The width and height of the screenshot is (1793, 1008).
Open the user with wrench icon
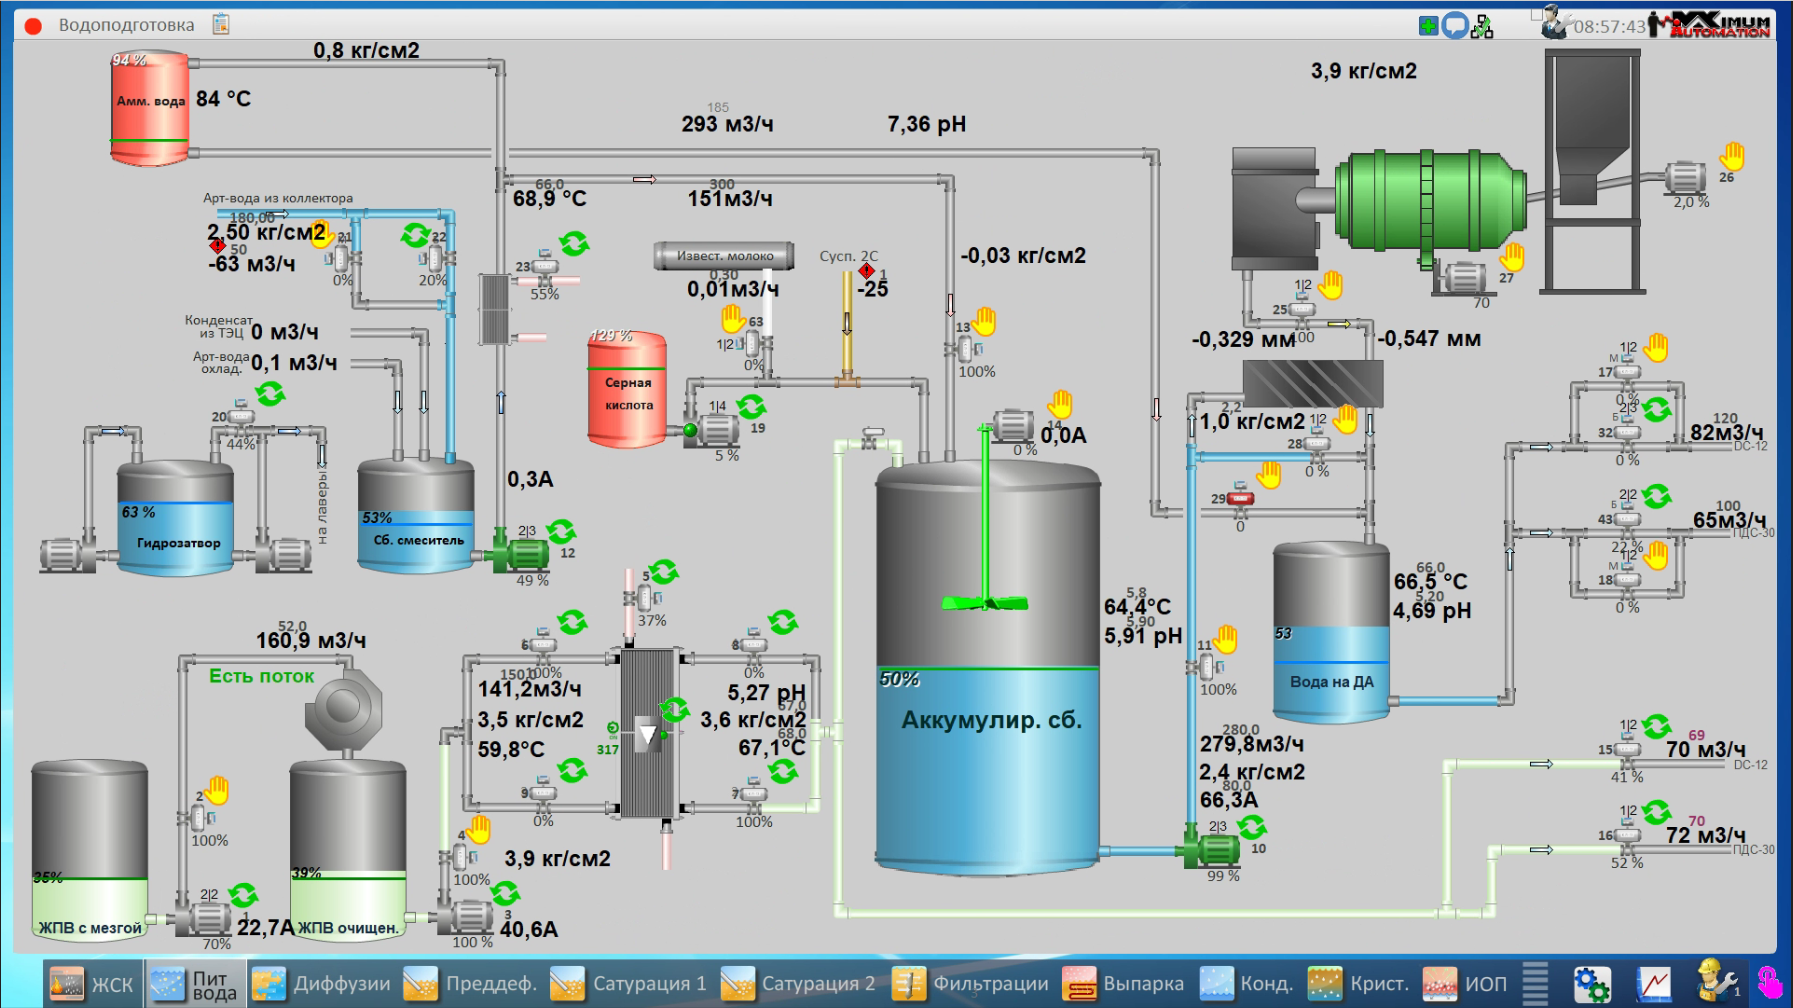click(1554, 23)
